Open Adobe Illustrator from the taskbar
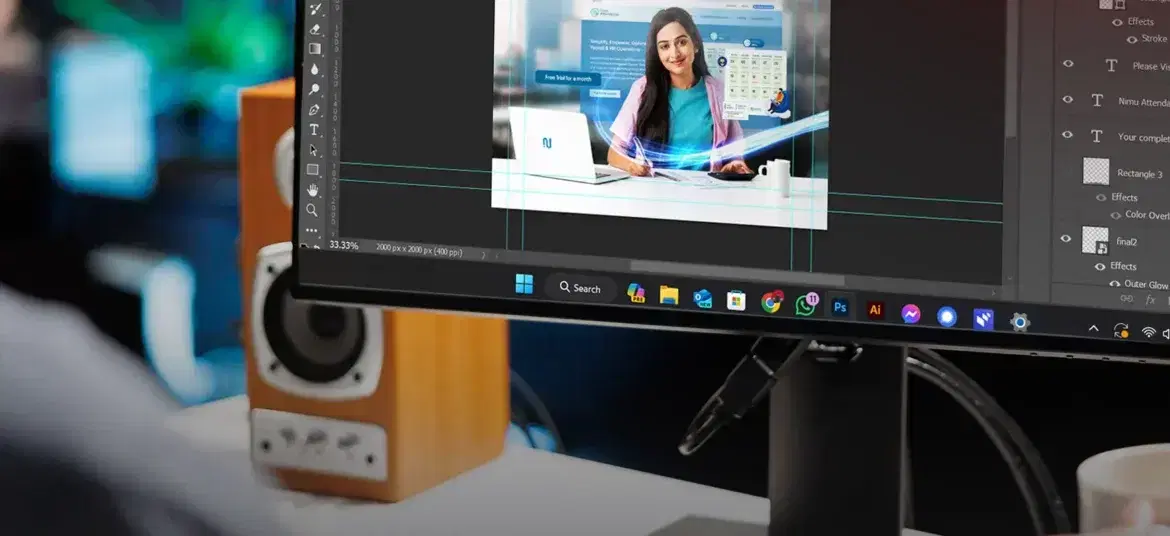This screenshot has width=1170, height=536. coord(875,310)
